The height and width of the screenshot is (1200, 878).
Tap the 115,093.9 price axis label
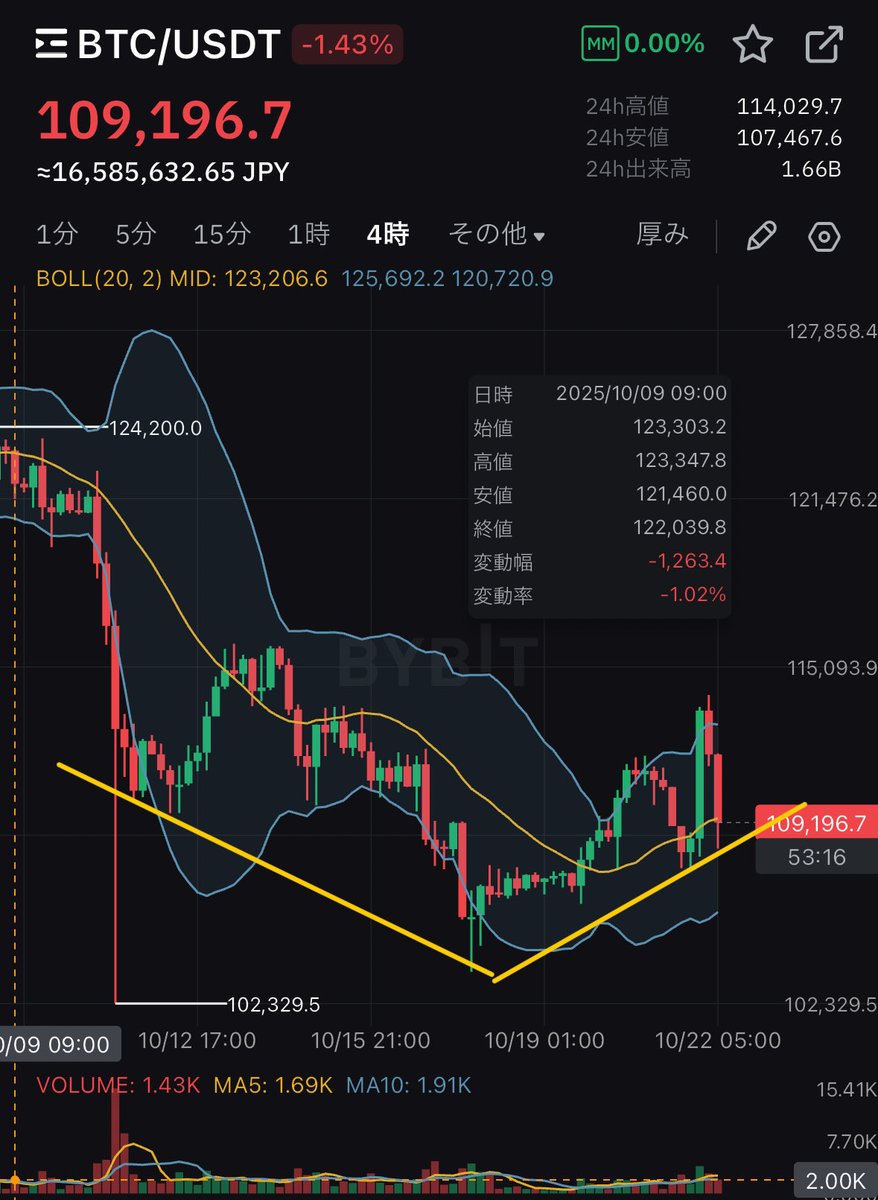coord(832,667)
